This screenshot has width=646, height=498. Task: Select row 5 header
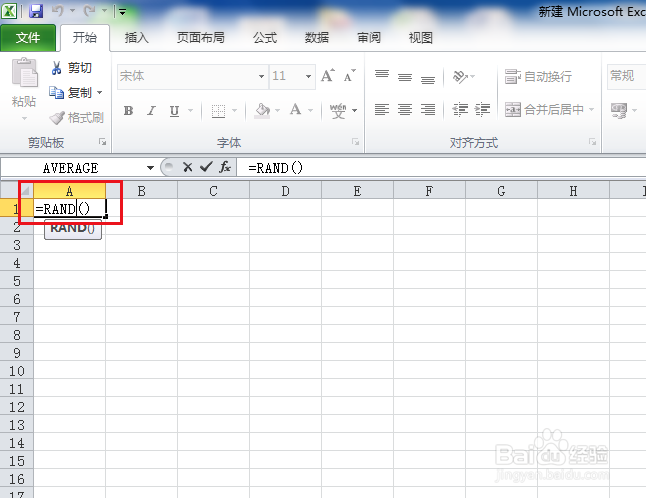click(16, 281)
